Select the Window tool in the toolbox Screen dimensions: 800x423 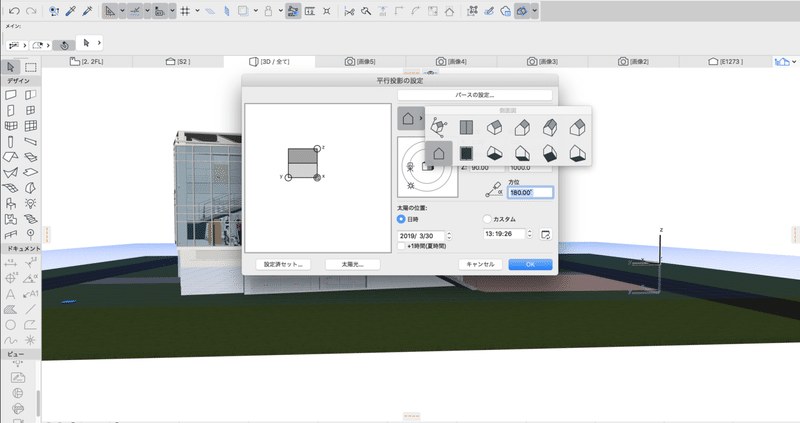click(x=31, y=110)
